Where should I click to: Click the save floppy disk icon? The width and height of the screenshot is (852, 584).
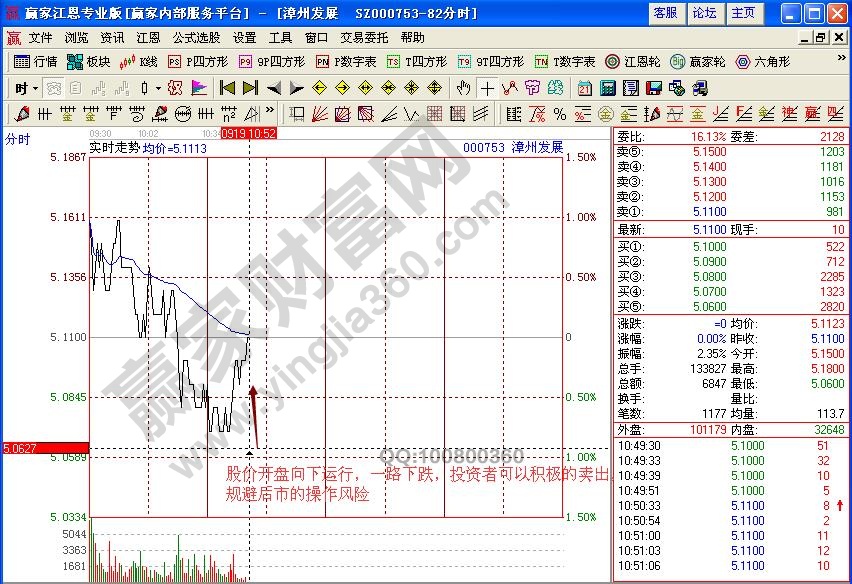pyautogui.click(x=653, y=88)
